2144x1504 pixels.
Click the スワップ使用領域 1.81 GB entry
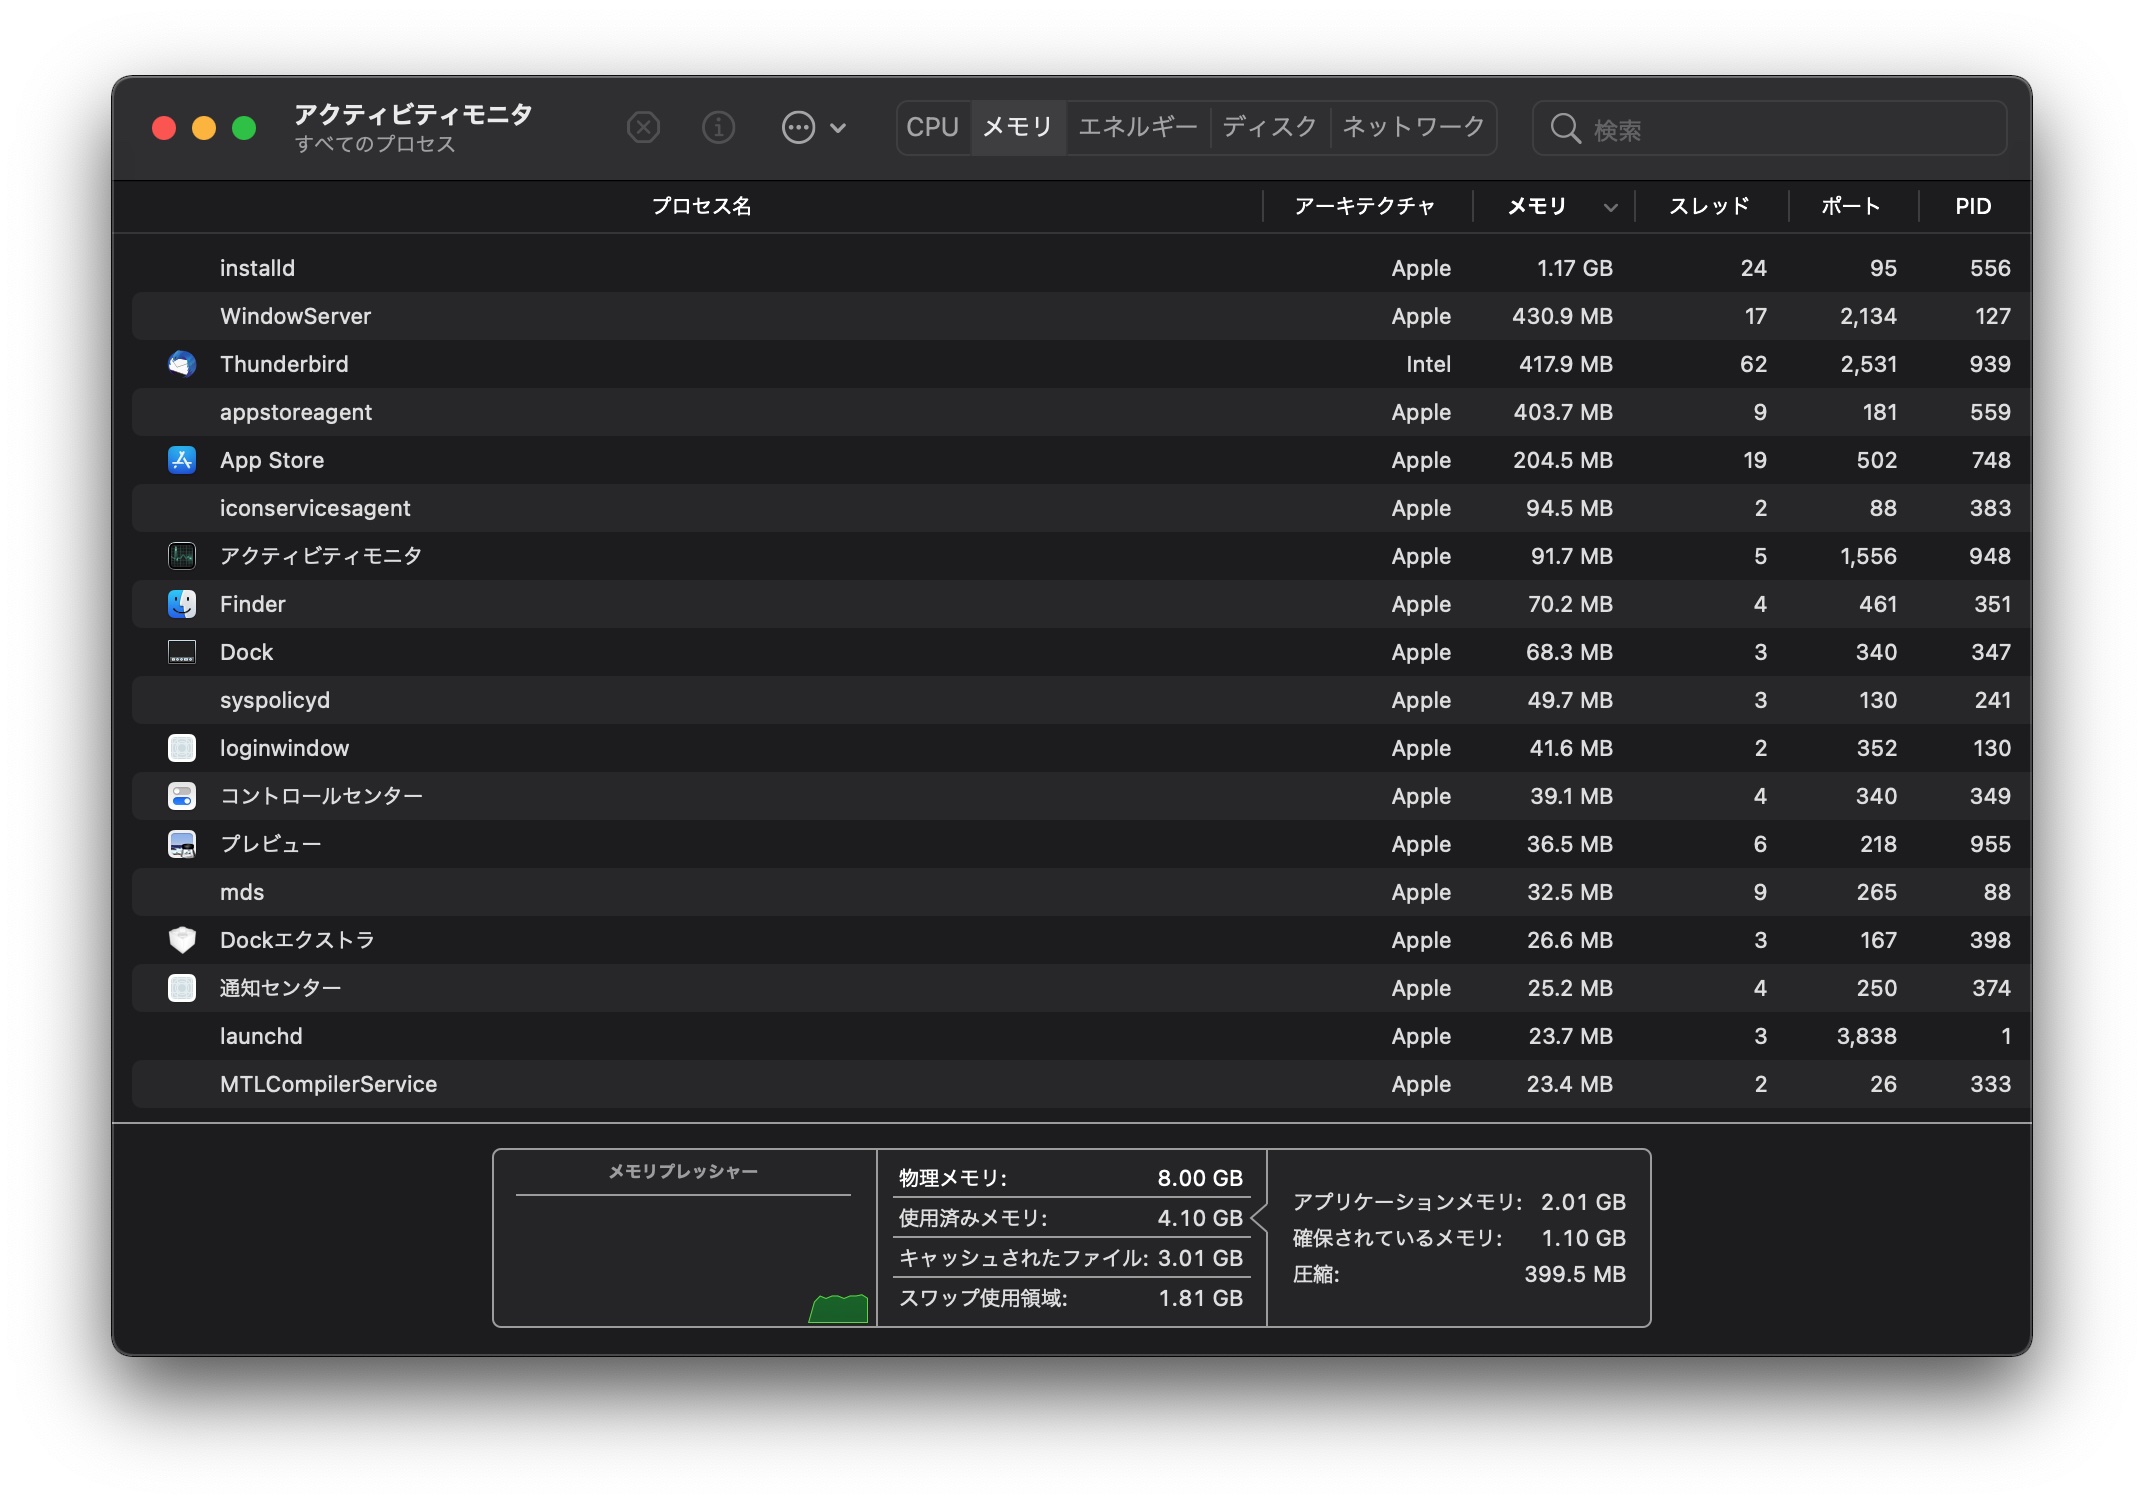1070,1298
